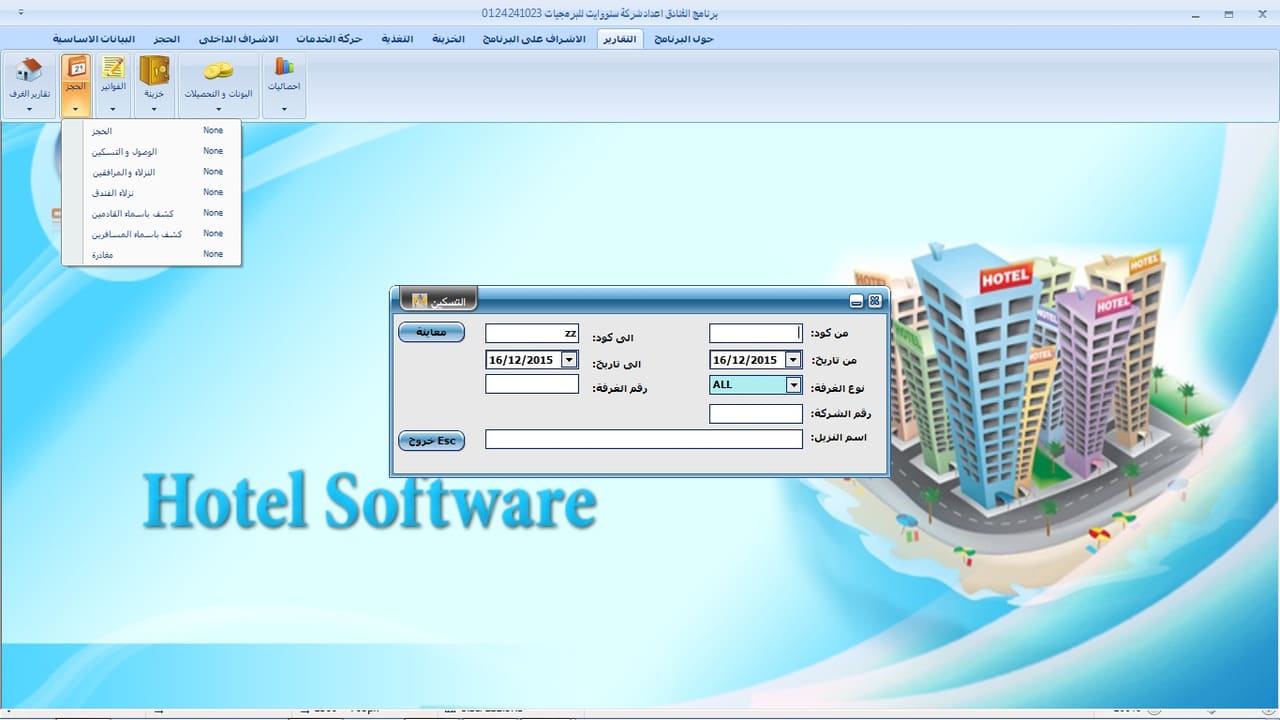Choose كشف باسماء المسافرين menu entry
Viewport: 1280px width, 720px height.
(x=152, y=234)
